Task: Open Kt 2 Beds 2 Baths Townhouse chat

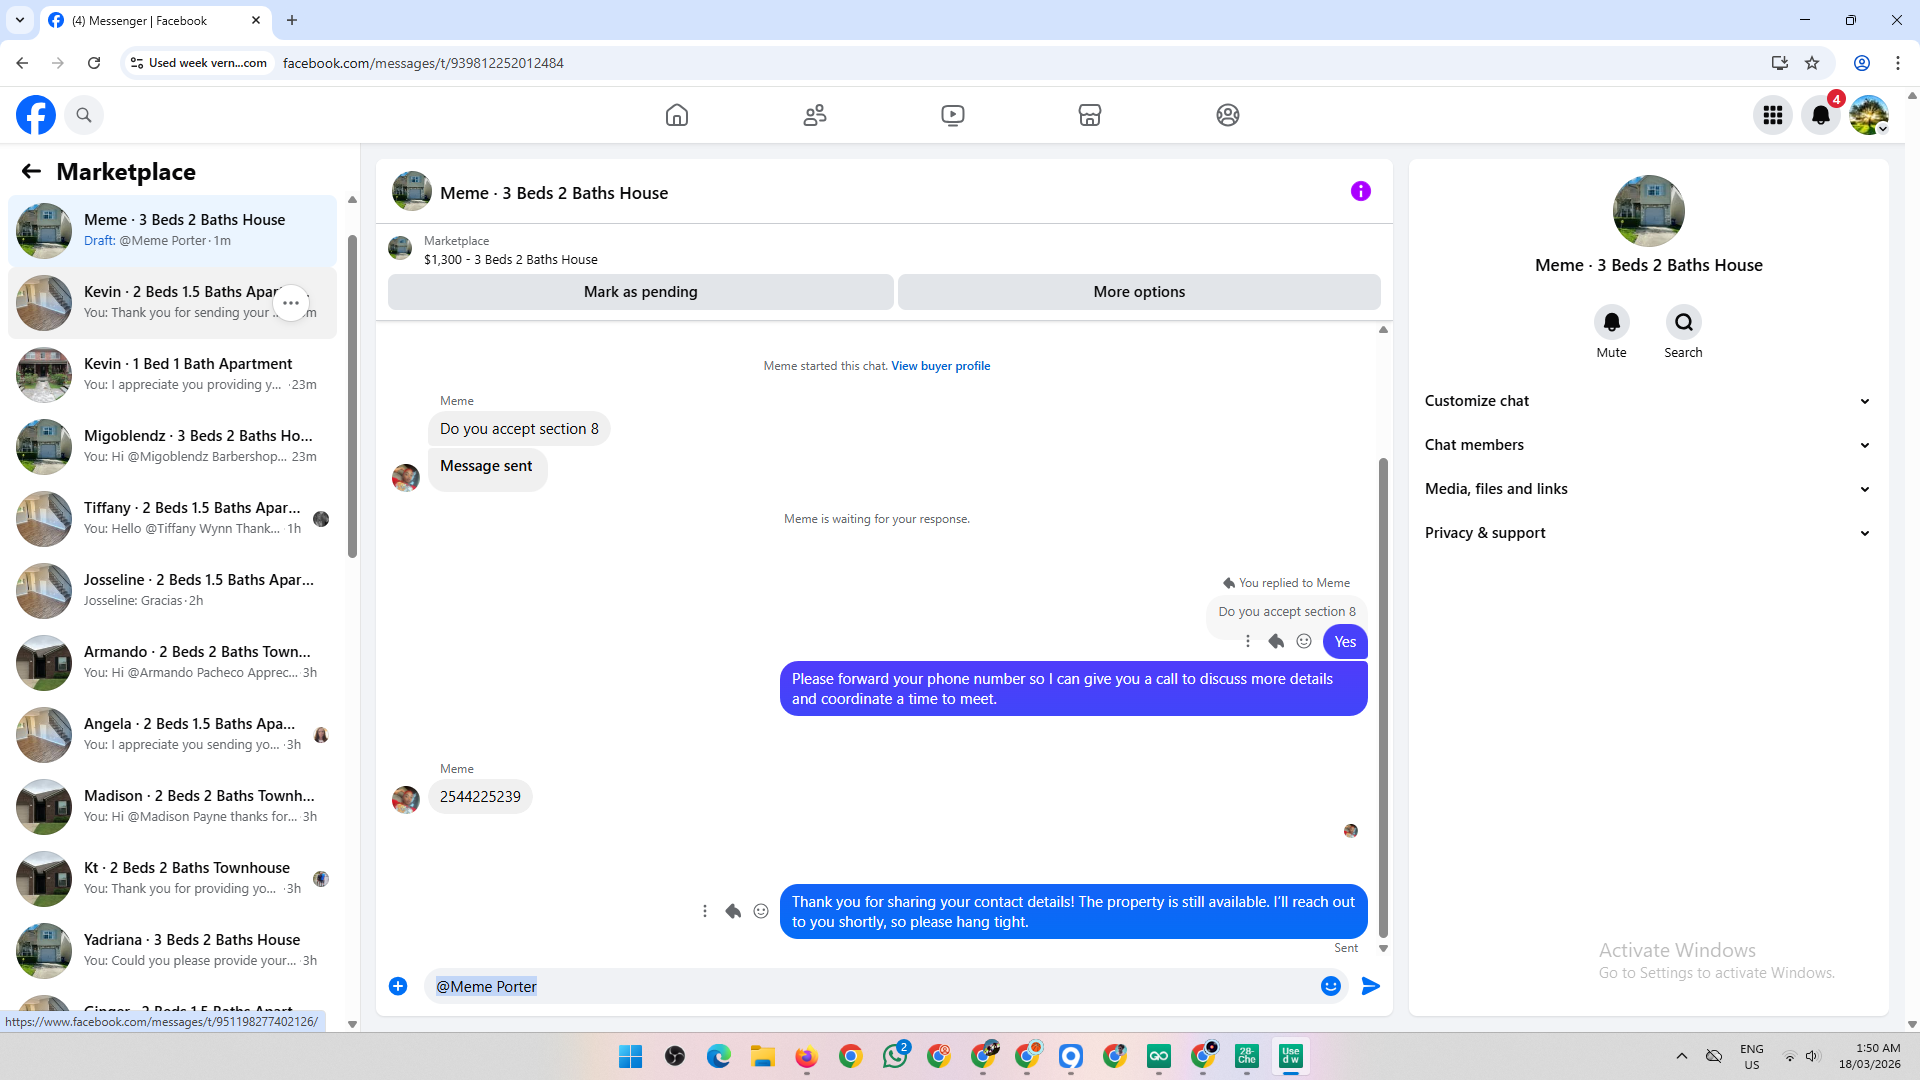Action: [173, 879]
